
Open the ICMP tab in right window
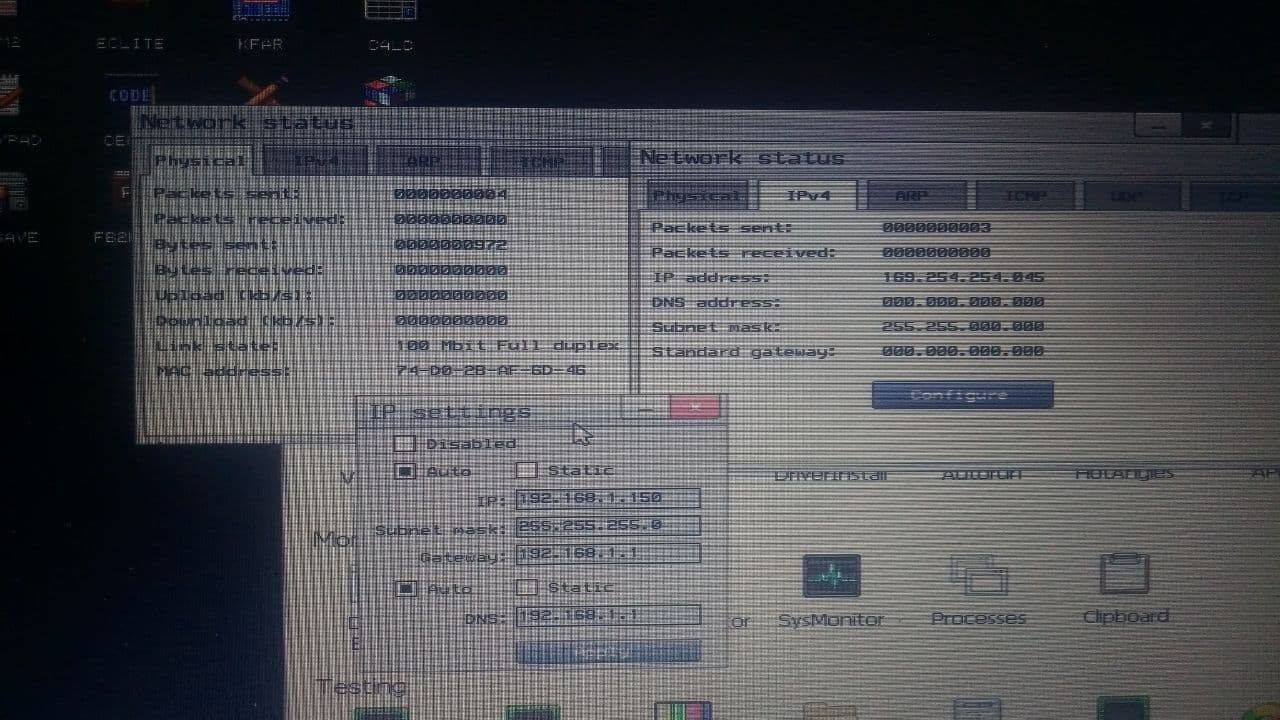pos(1024,195)
